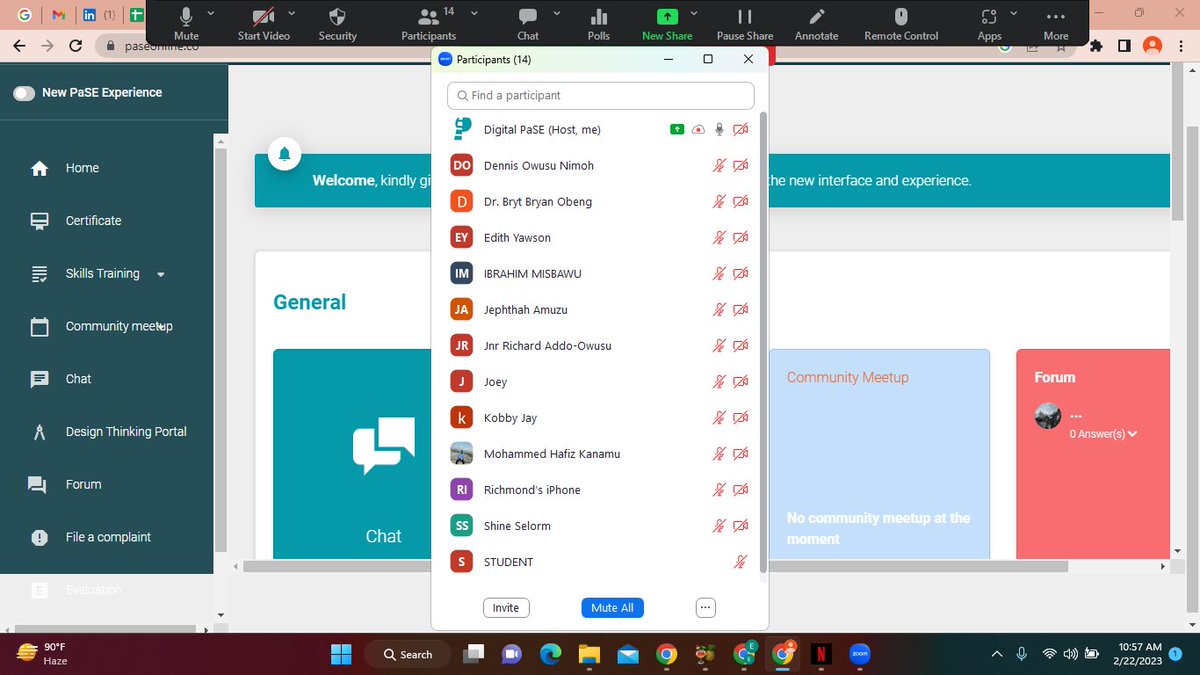Open Polls in Zoom toolbar
1200x675 pixels.
(x=599, y=24)
